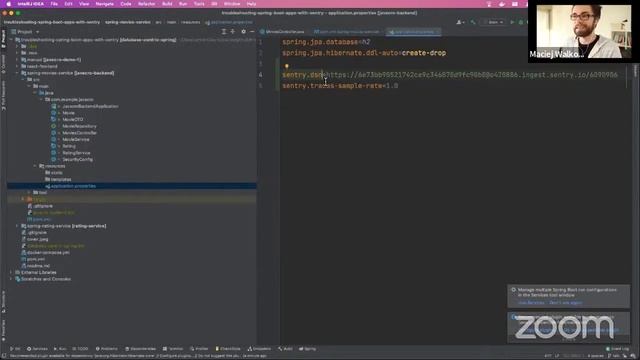Click the Project vertical tab on left stripe
The height and width of the screenshot is (360, 640).
click(x=3, y=39)
